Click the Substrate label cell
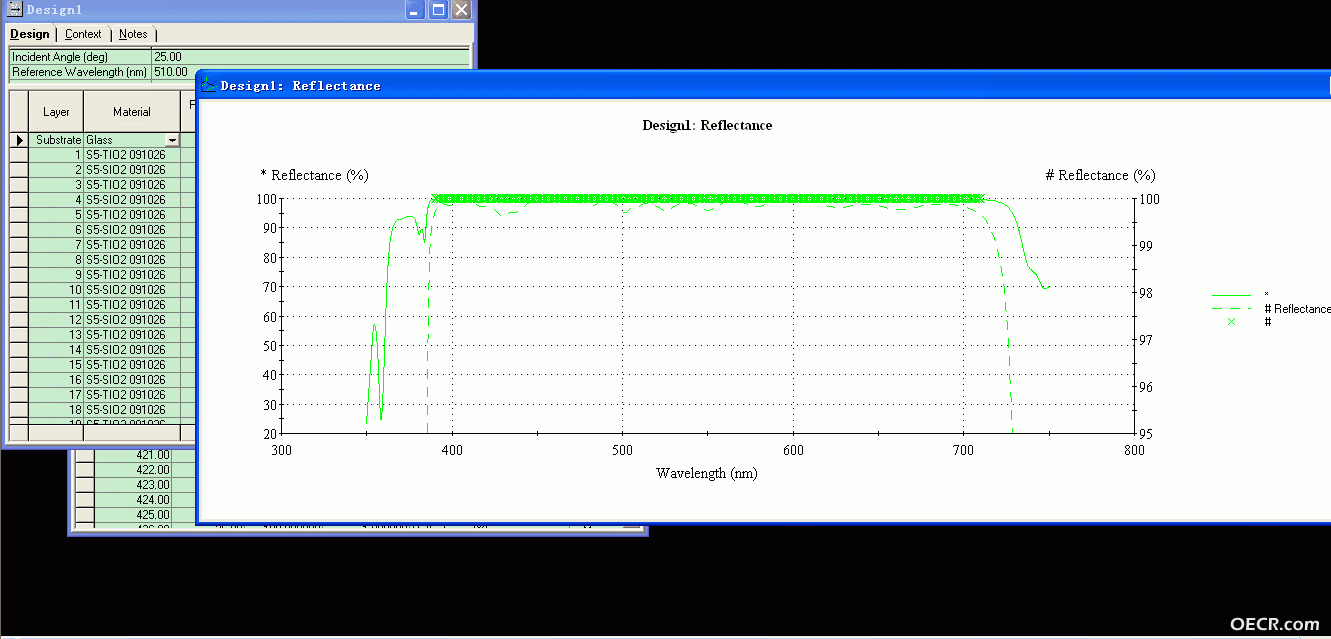Viewport: 1331px width, 639px height. coord(56,140)
